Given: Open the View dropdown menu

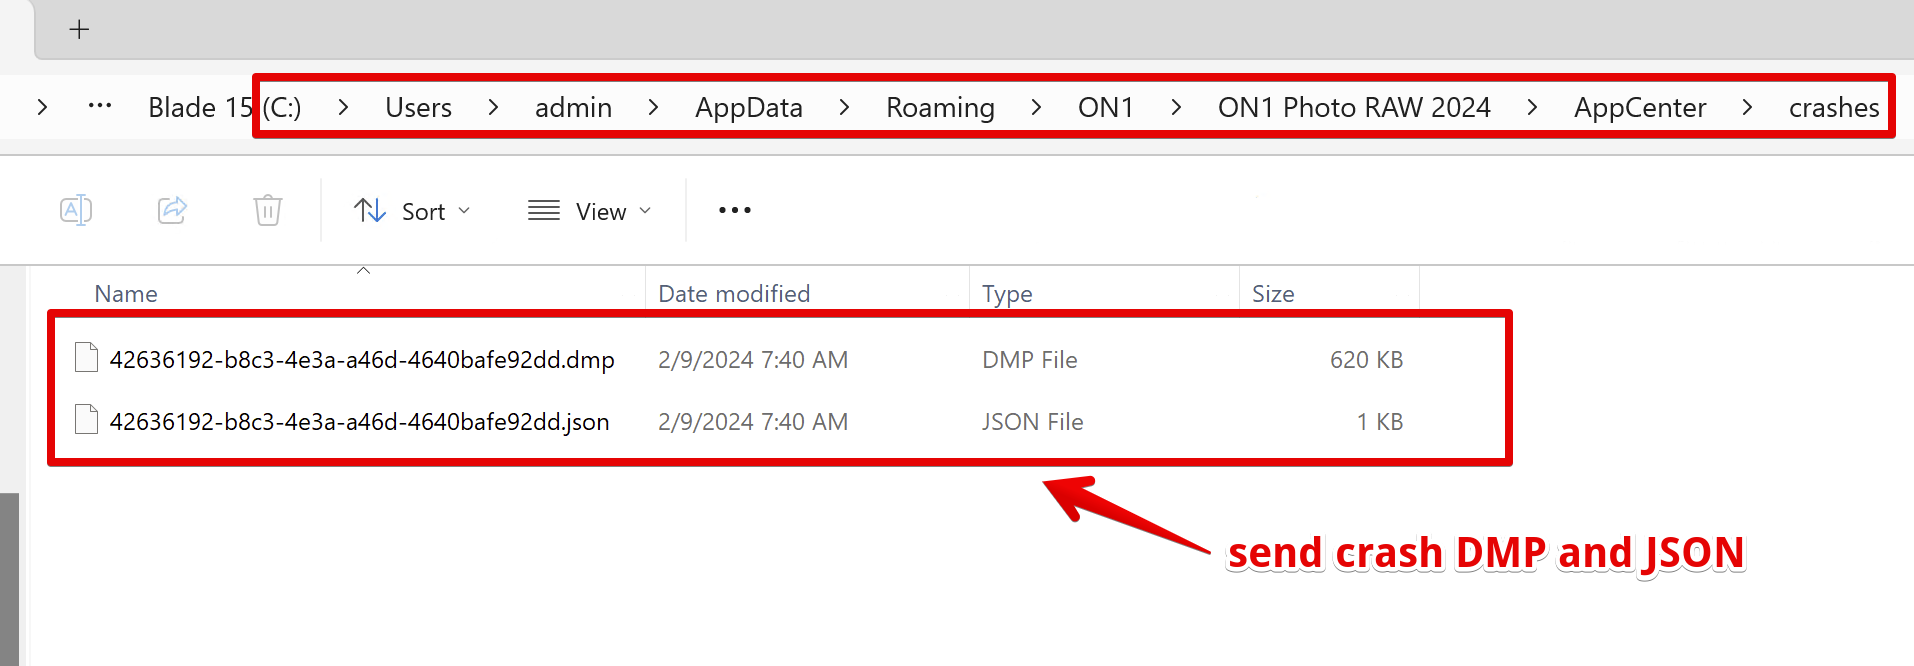Looking at the screenshot, I should pyautogui.click(x=590, y=211).
